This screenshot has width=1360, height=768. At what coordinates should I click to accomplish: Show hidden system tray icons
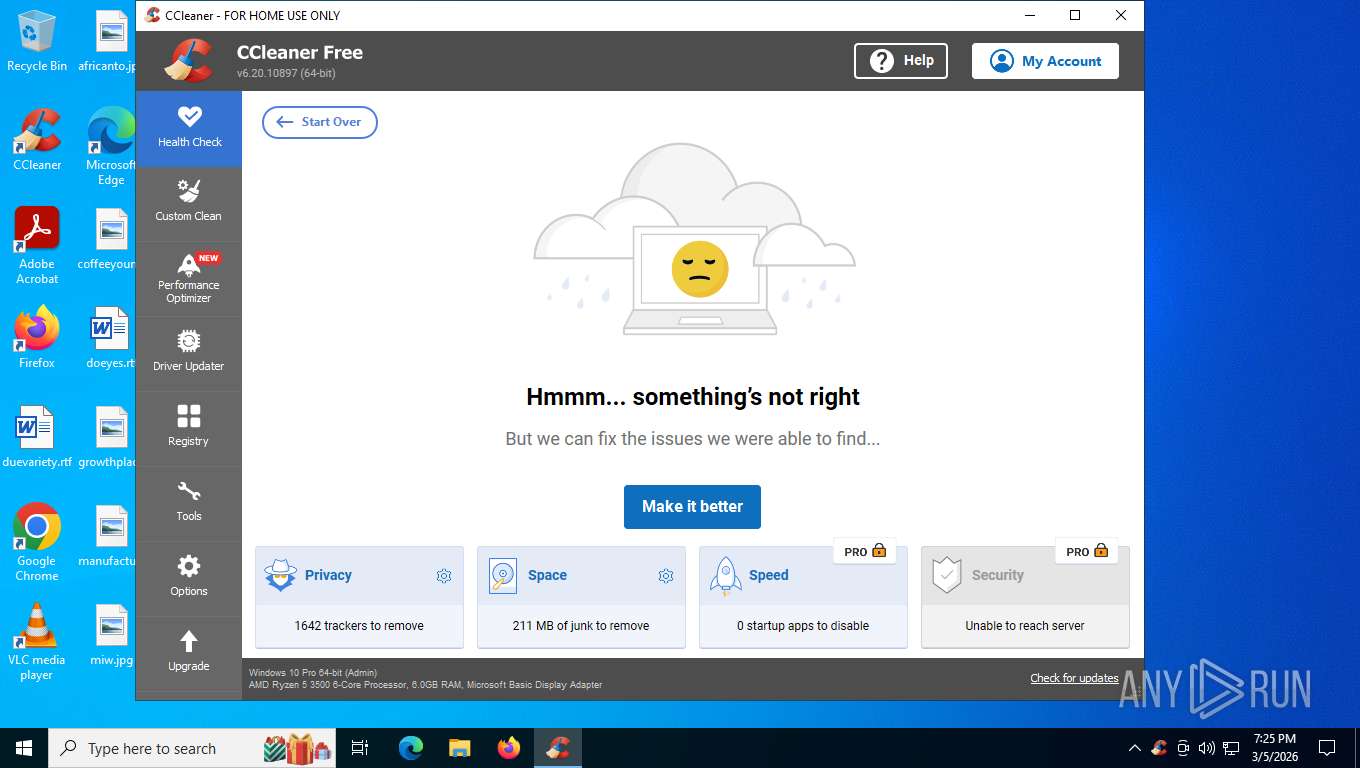(x=1134, y=748)
